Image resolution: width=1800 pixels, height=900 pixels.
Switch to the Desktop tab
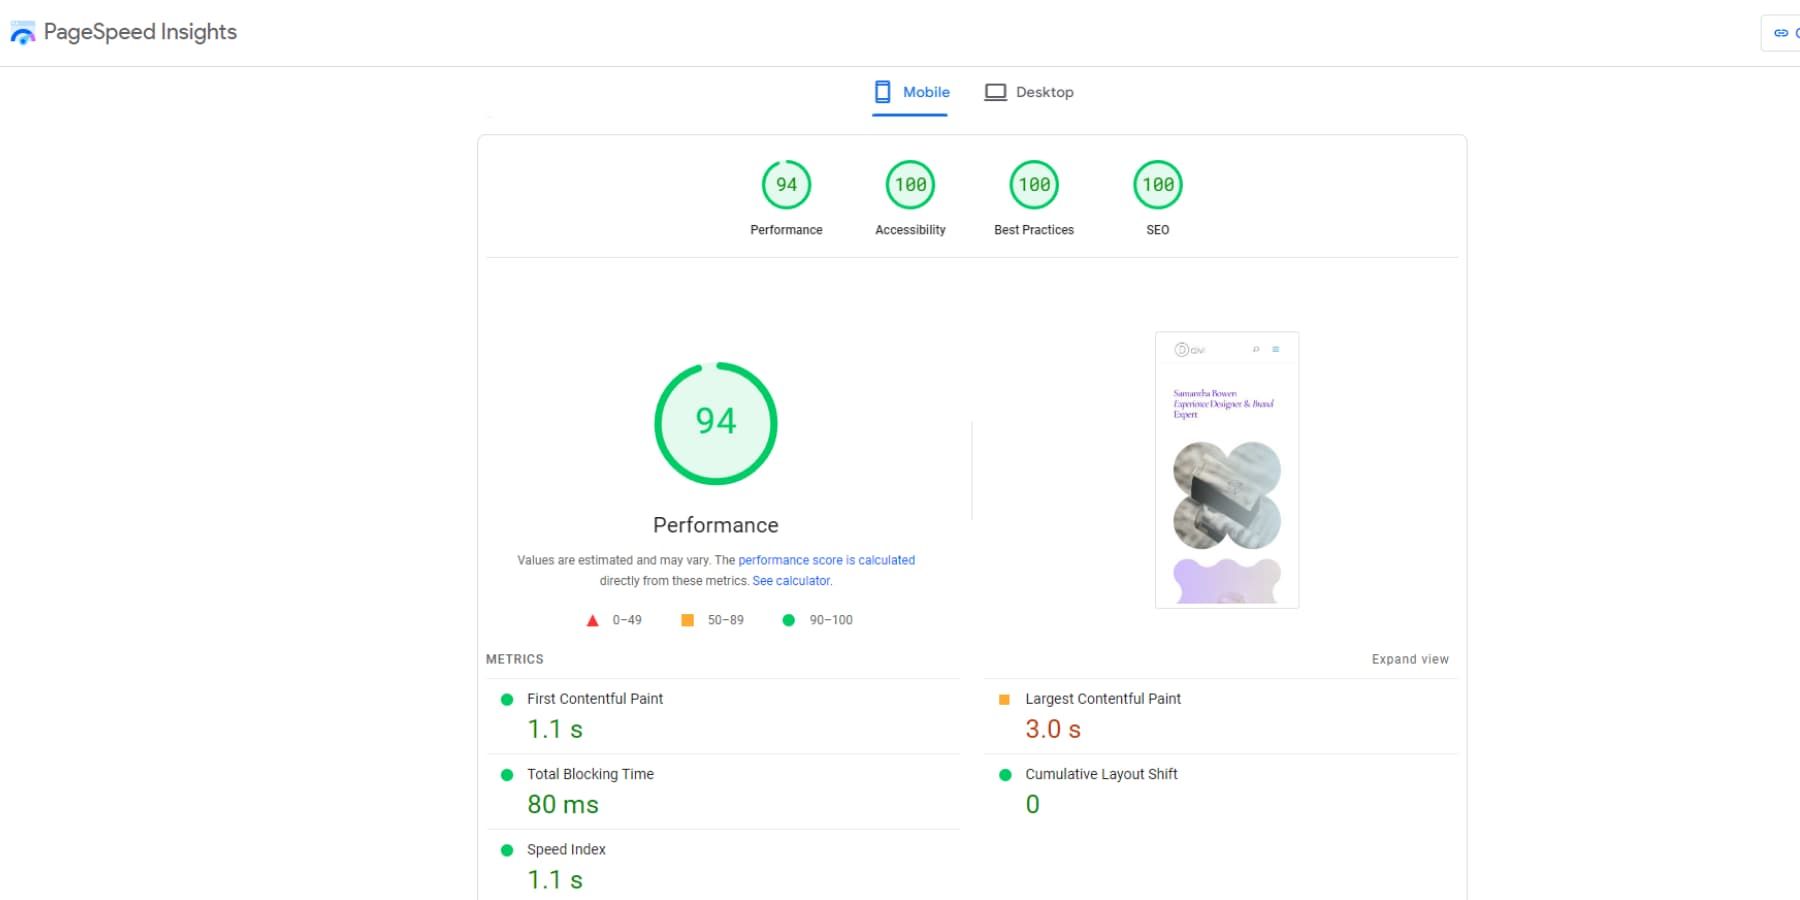click(x=1029, y=92)
